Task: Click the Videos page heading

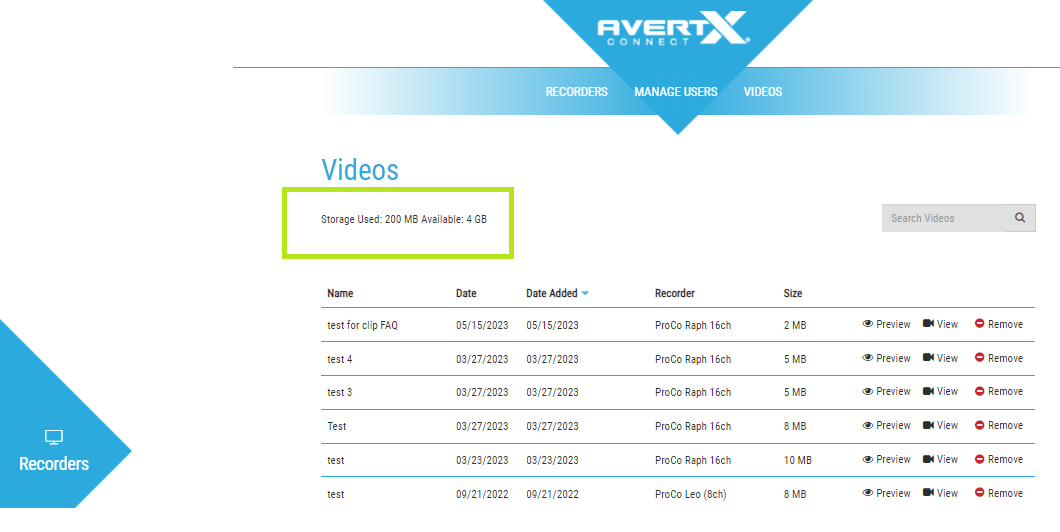Action: pos(360,170)
